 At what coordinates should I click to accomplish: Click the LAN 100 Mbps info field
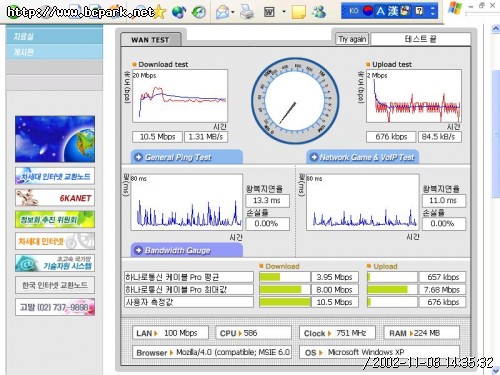170,333
